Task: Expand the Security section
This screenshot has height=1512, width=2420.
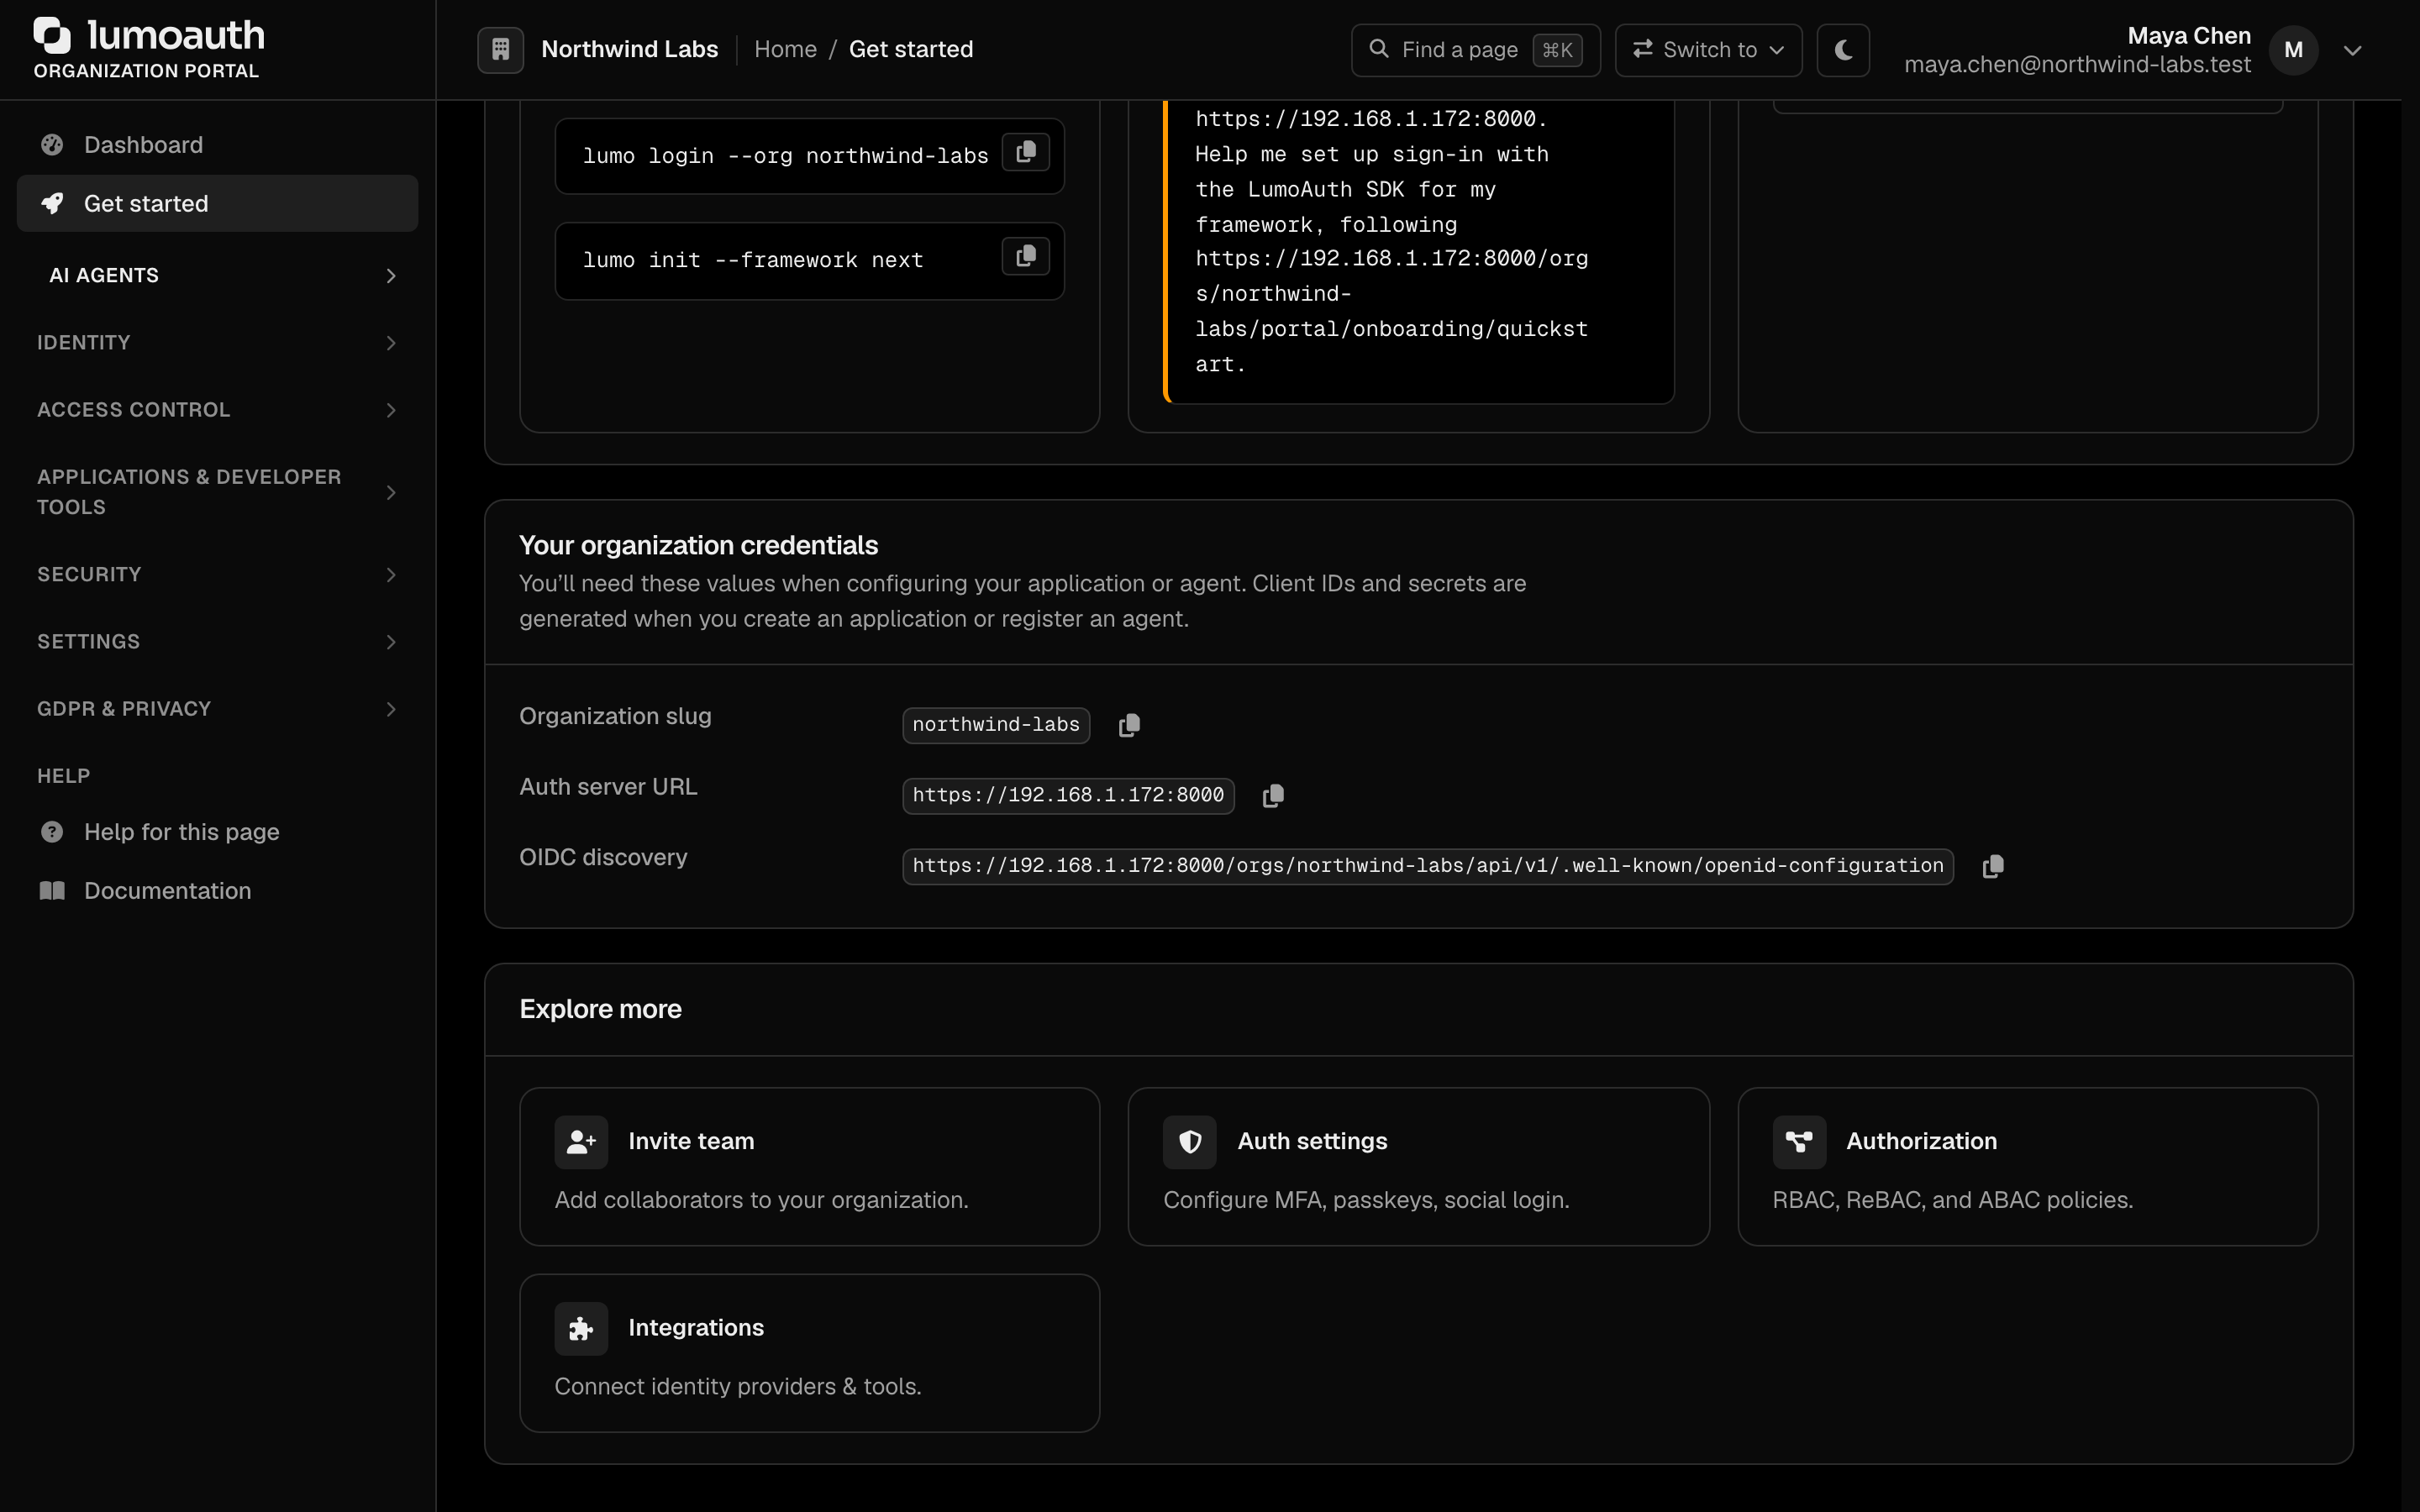Action: (x=217, y=575)
